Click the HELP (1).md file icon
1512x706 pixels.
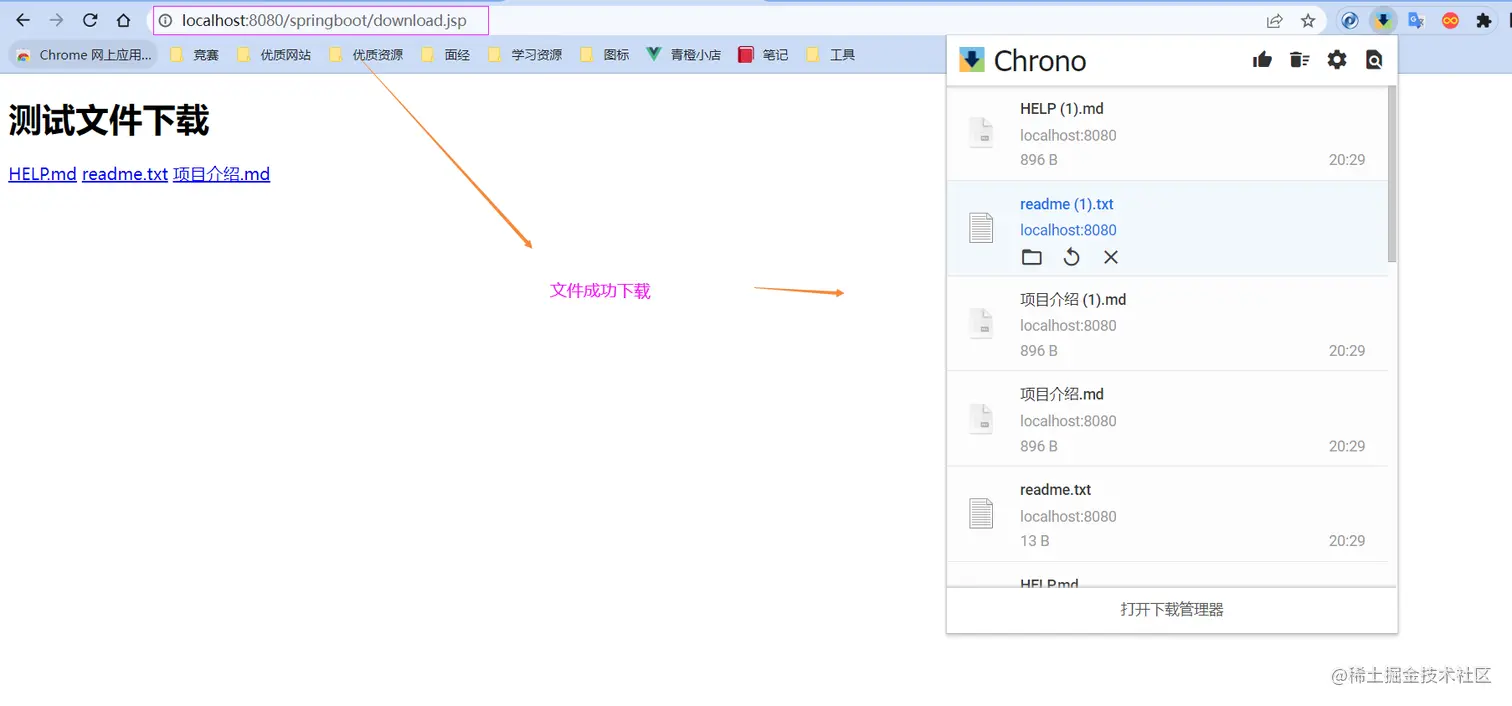981,133
